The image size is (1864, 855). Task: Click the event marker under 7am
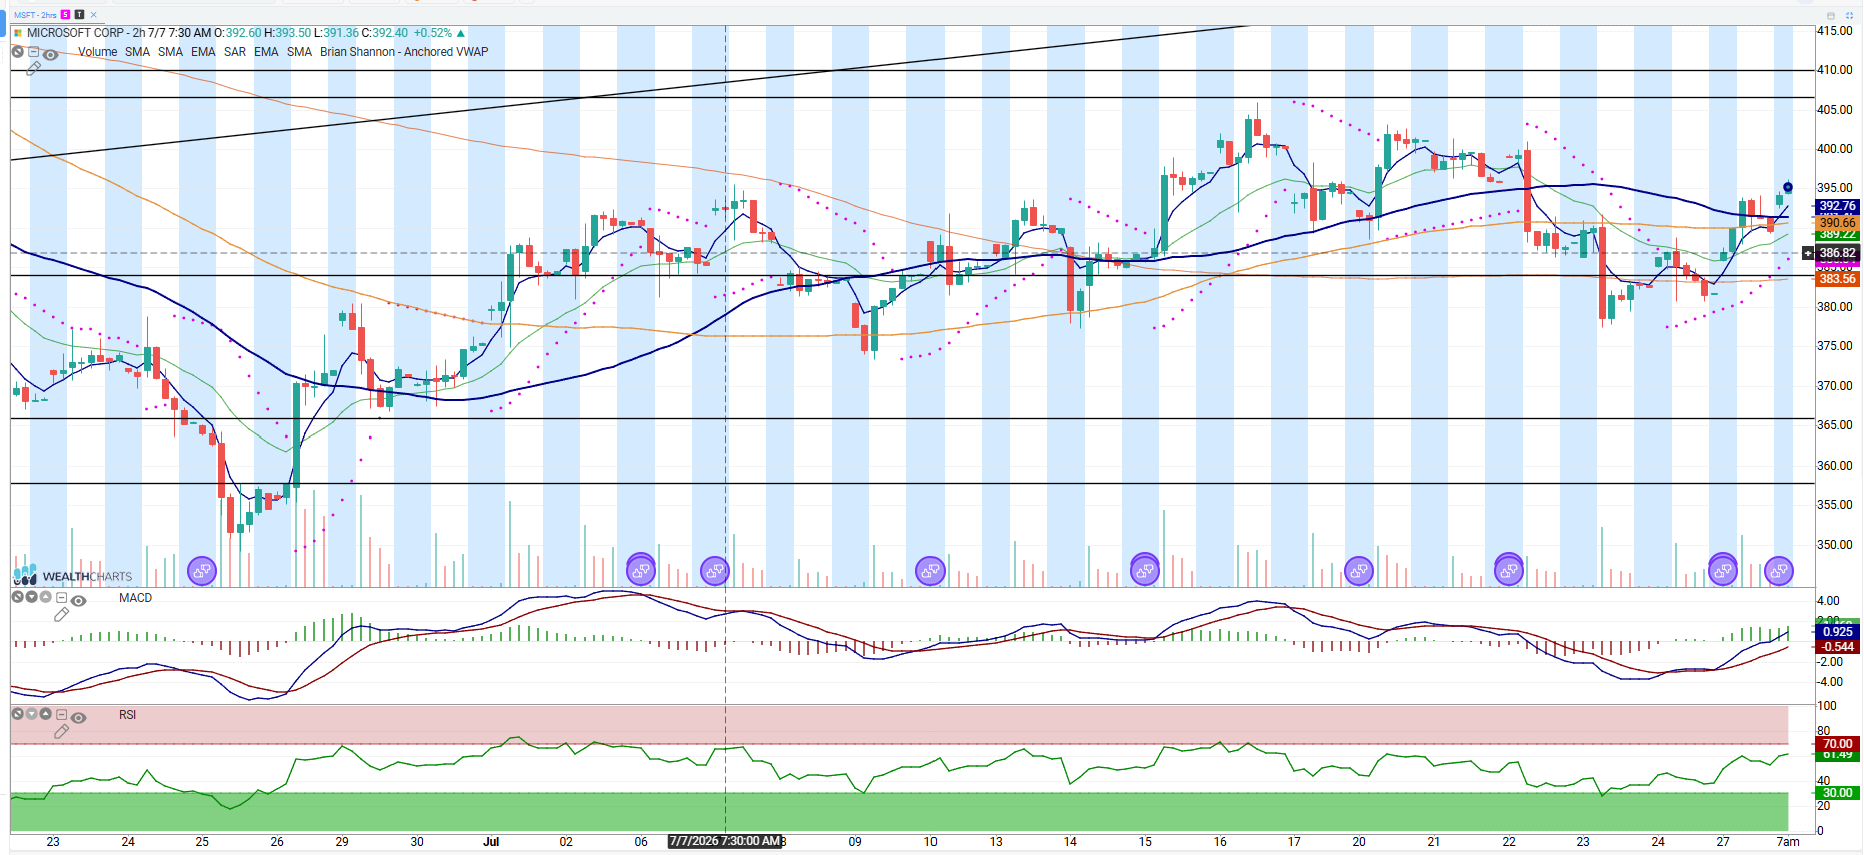[x=1779, y=571]
